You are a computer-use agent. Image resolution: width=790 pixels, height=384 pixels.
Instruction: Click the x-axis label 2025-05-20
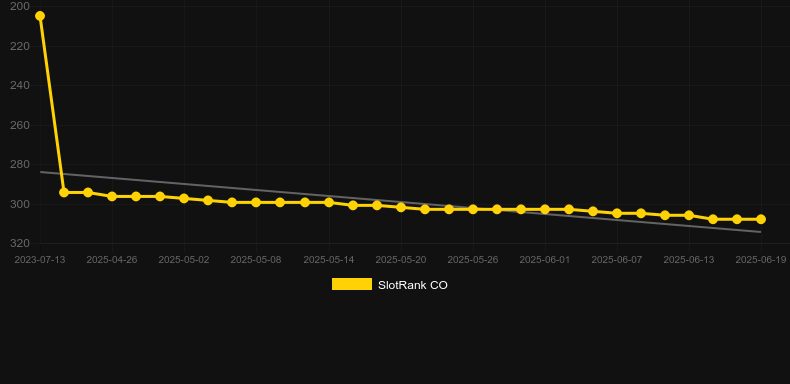401,260
